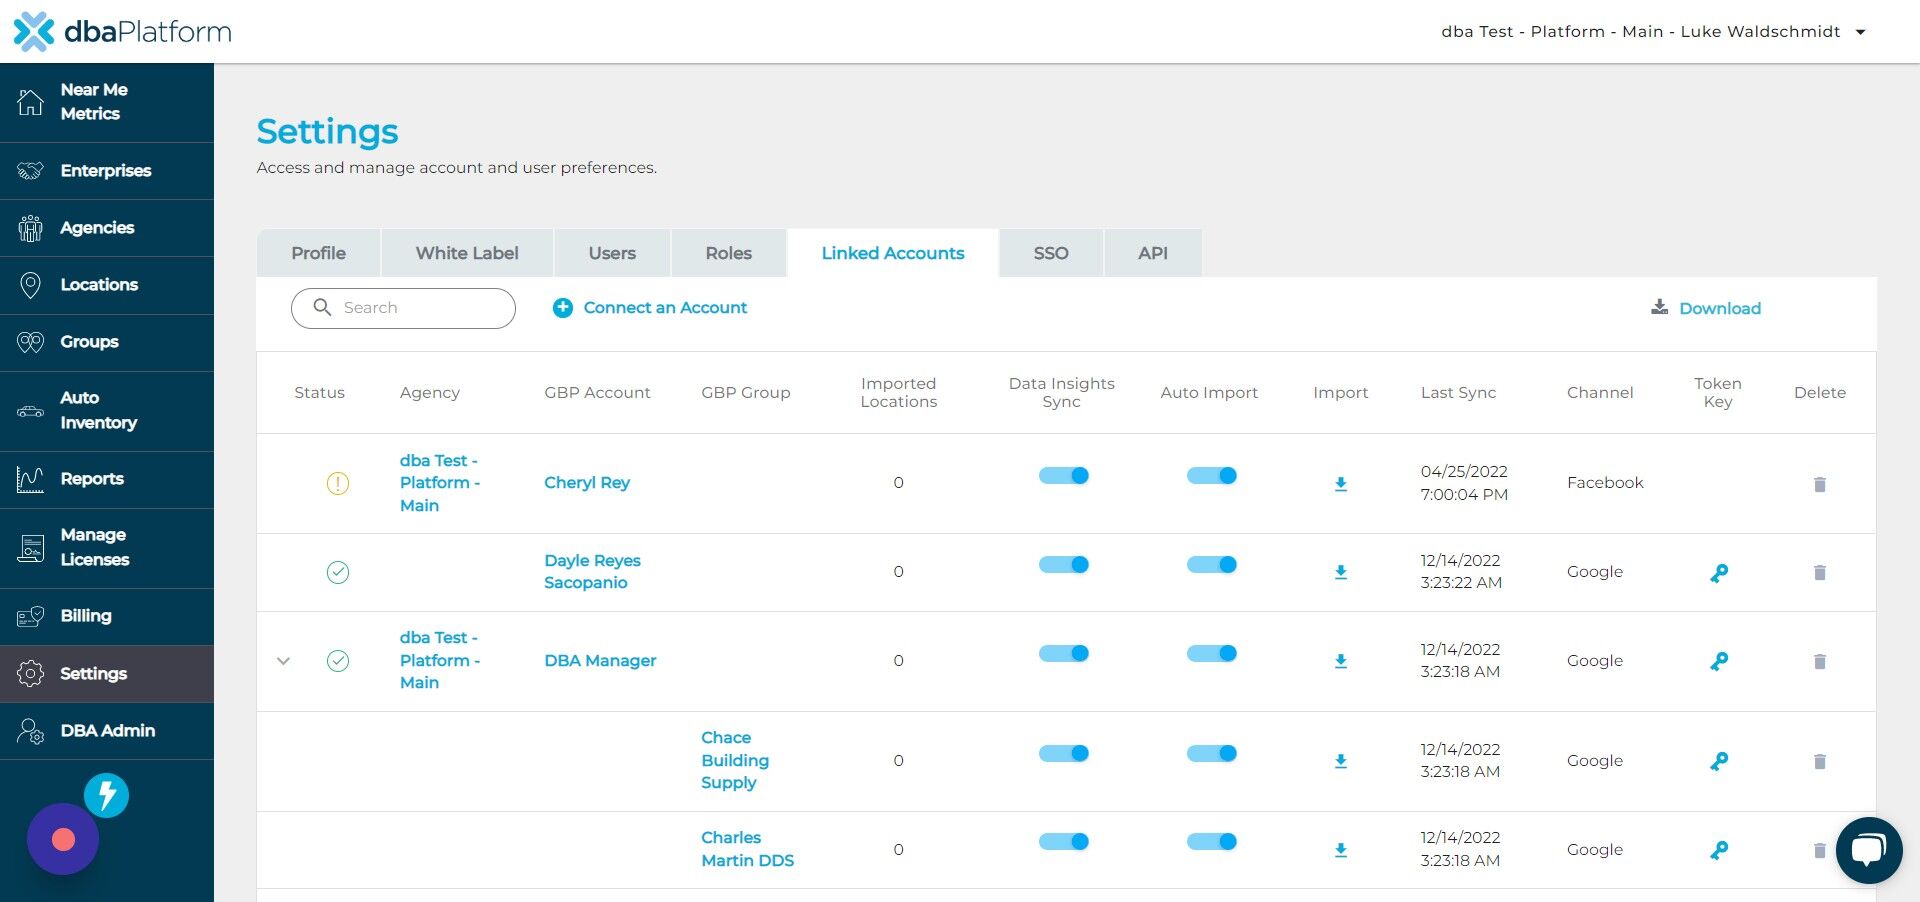The image size is (1920, 902).
Task: Open Reports chart icon in sidebar
Action: click(x=31, y=479)
